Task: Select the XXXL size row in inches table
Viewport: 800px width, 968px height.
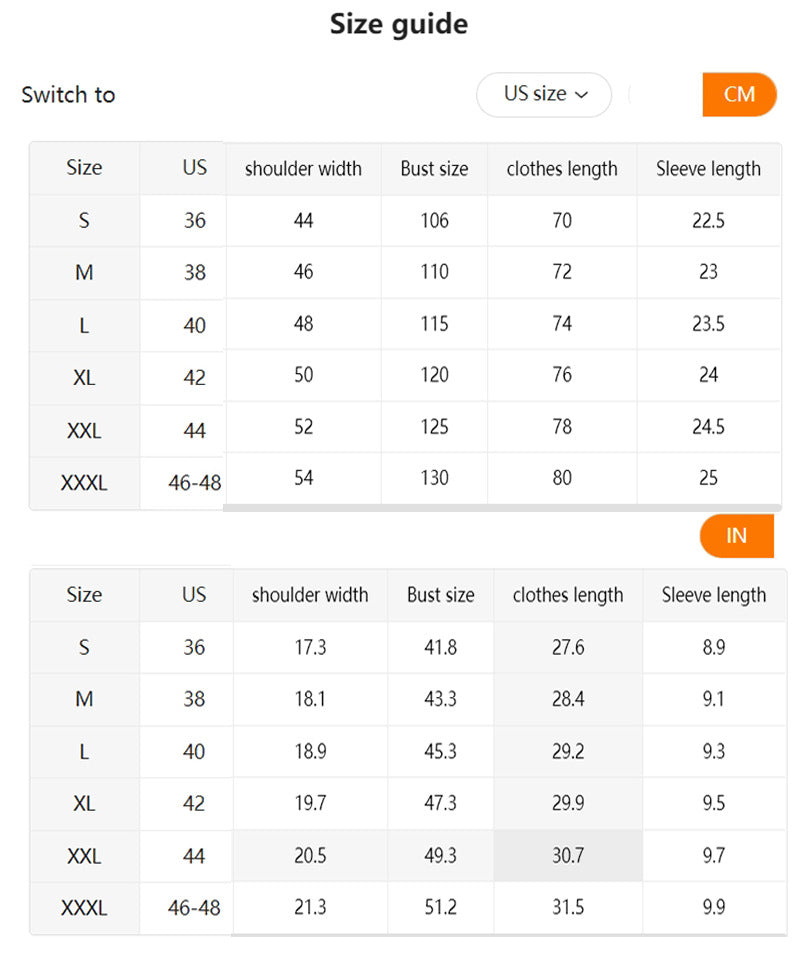Action: click(x=84, y=908)
